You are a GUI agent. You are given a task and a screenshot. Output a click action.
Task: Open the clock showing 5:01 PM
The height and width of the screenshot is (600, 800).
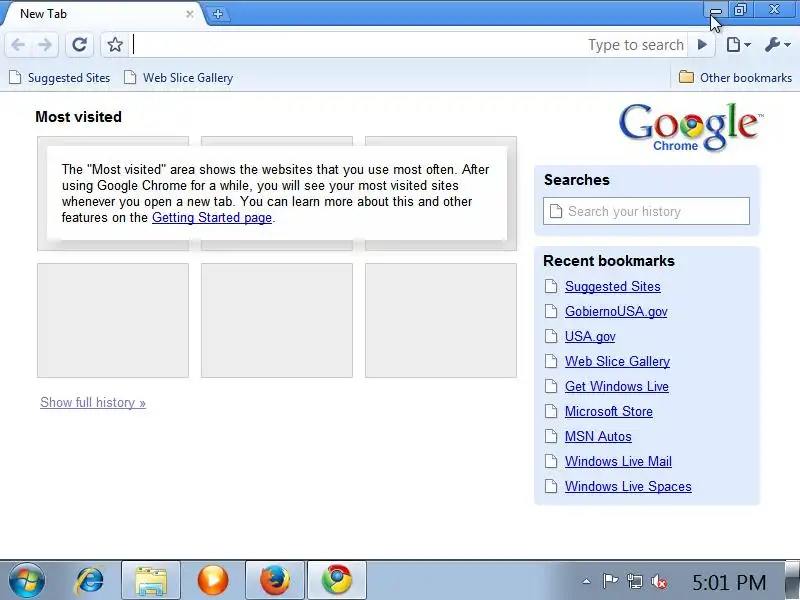click(x=729, y=582)
